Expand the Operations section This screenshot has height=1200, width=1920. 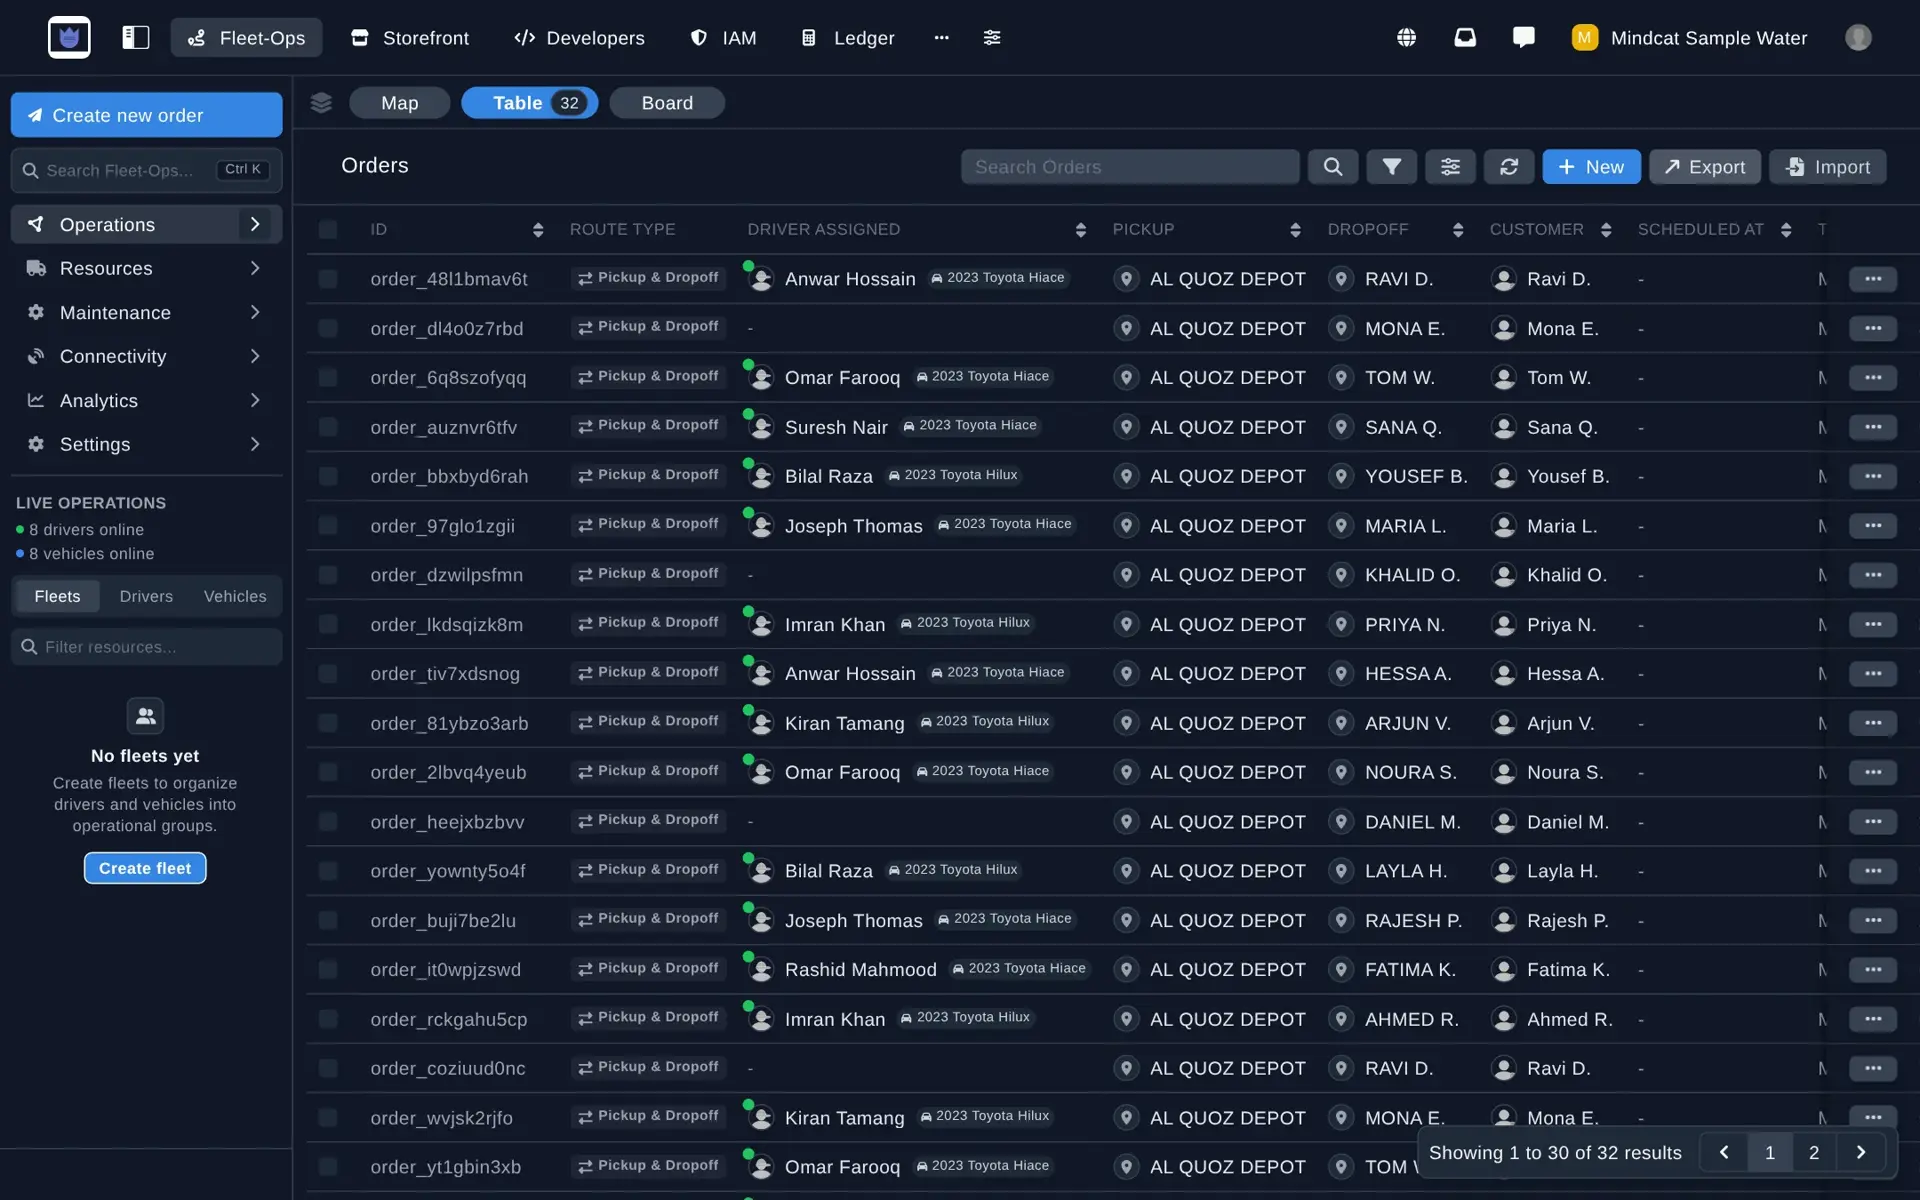point(146,224)
